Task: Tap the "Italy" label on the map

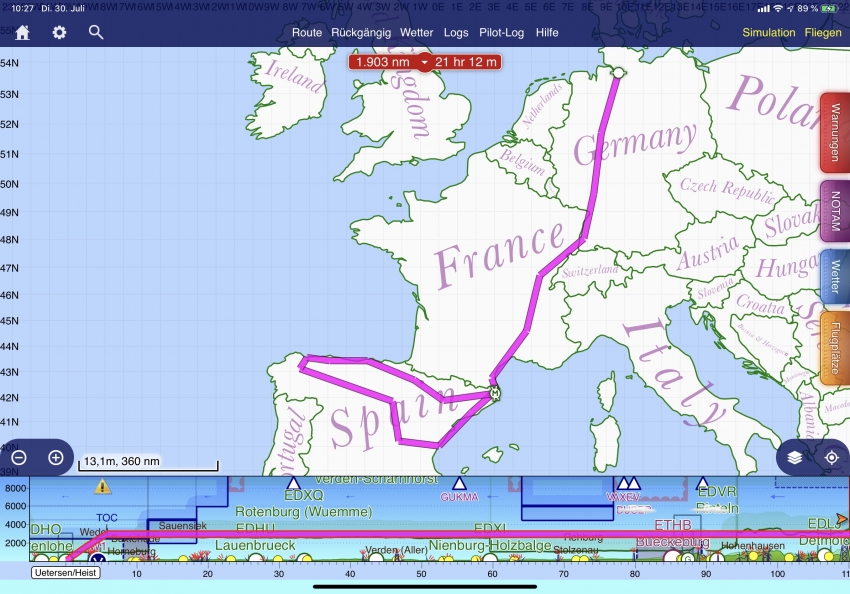Action: pyautogui.click(x=674, y=373)
